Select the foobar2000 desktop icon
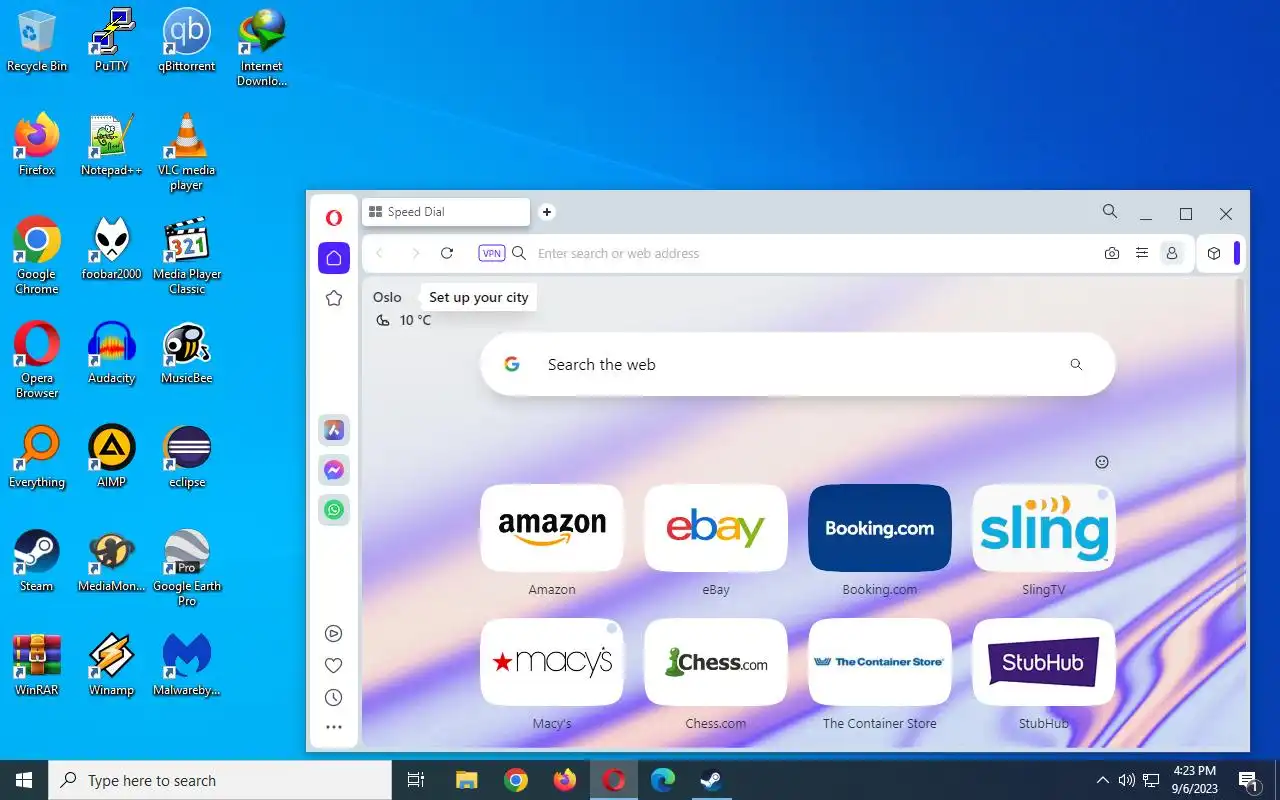Viewport: 1280px width, 800px height. pos(112,250)
